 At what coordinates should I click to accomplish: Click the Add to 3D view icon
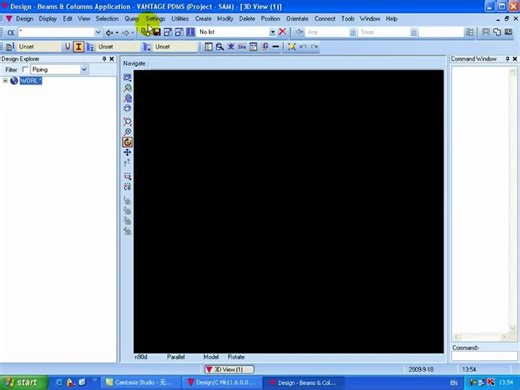pos(168,32)
